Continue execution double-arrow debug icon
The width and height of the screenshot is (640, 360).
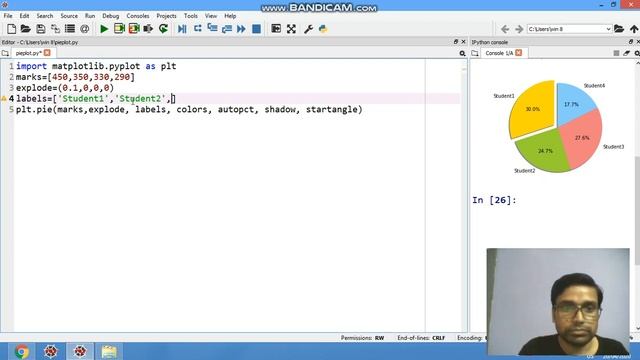tap(241, 29)
